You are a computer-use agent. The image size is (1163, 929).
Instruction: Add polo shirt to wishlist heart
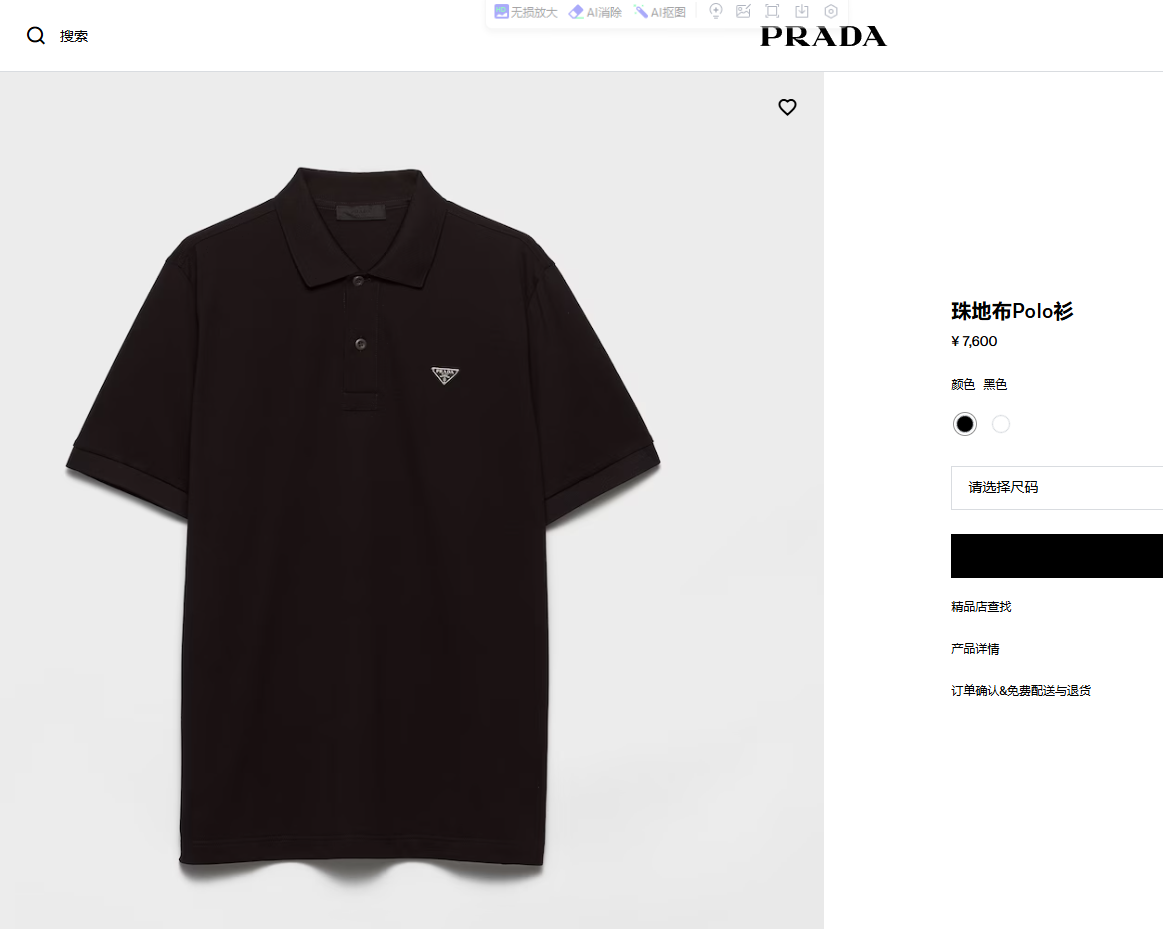tap(787, 107)
